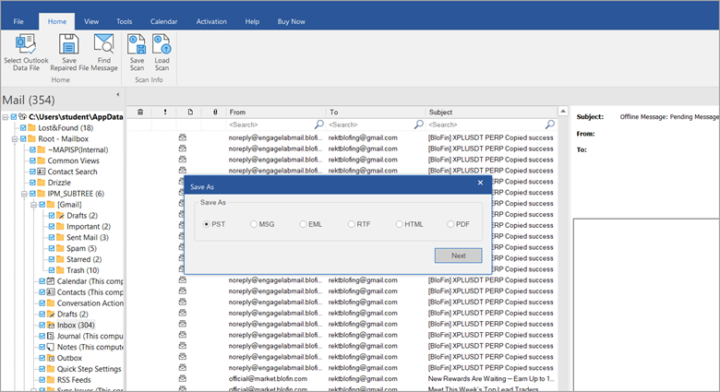Open the Help tab
Image resolution: width=720 pixels, height=392 pixels.
252,22
